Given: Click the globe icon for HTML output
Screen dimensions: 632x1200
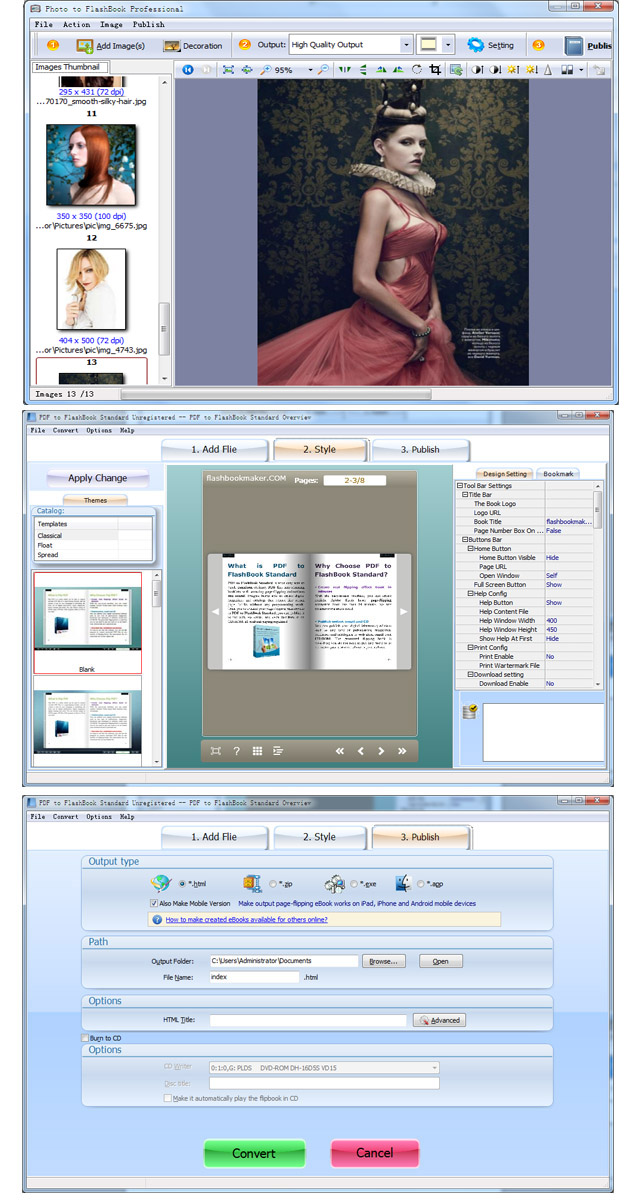Looking at the screenshot, I should click(x=161, y=883).
